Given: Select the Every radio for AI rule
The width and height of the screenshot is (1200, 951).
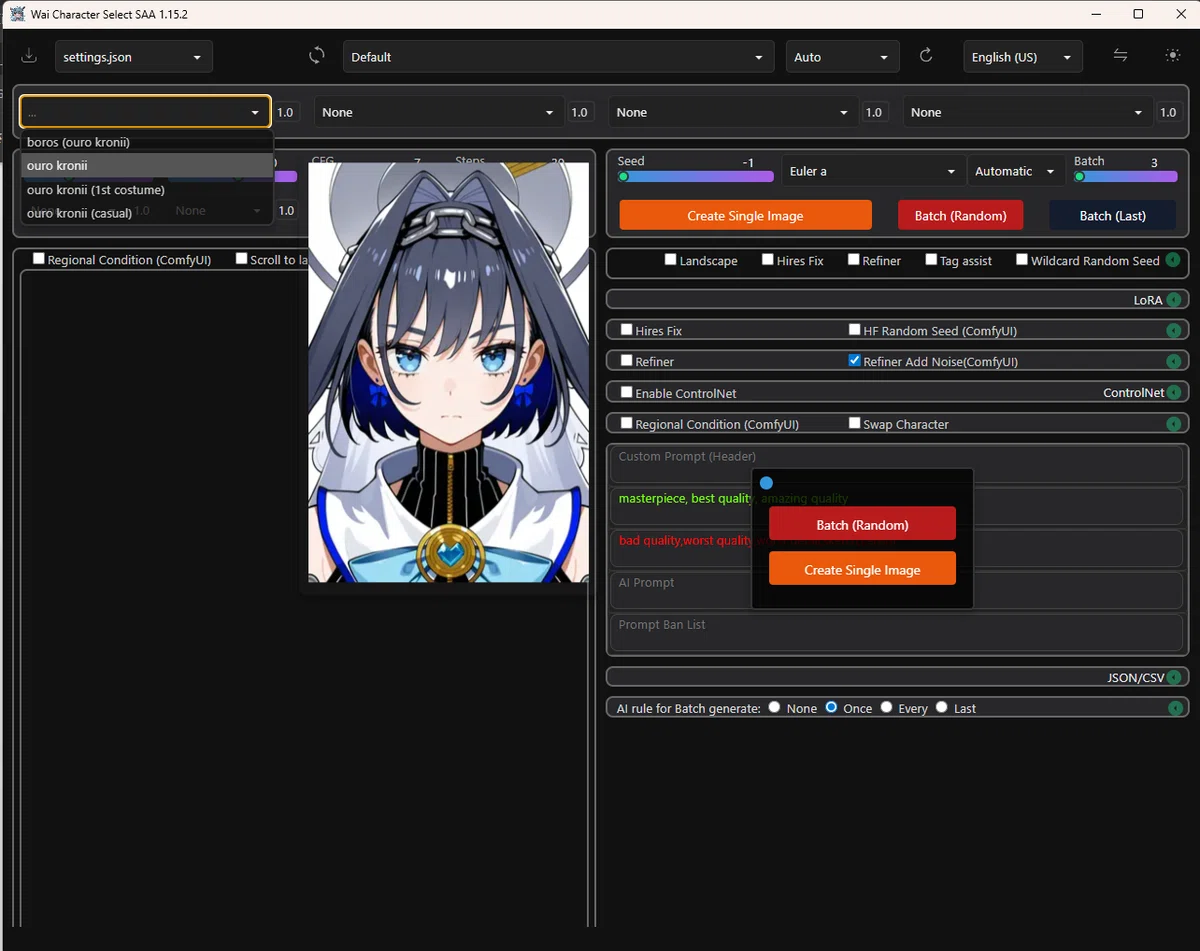Looking at the screenshot, I should pyautogui.click(x=886, y=707).
